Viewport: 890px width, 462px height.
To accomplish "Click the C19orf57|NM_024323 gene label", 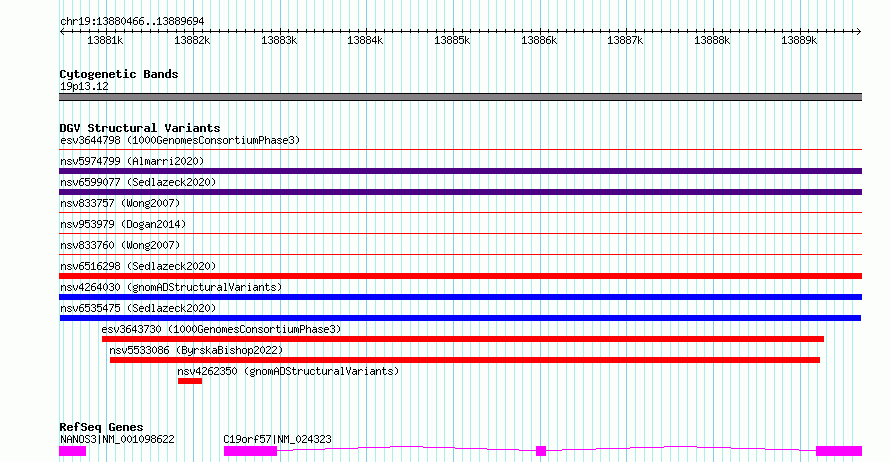I will [278, 439].
